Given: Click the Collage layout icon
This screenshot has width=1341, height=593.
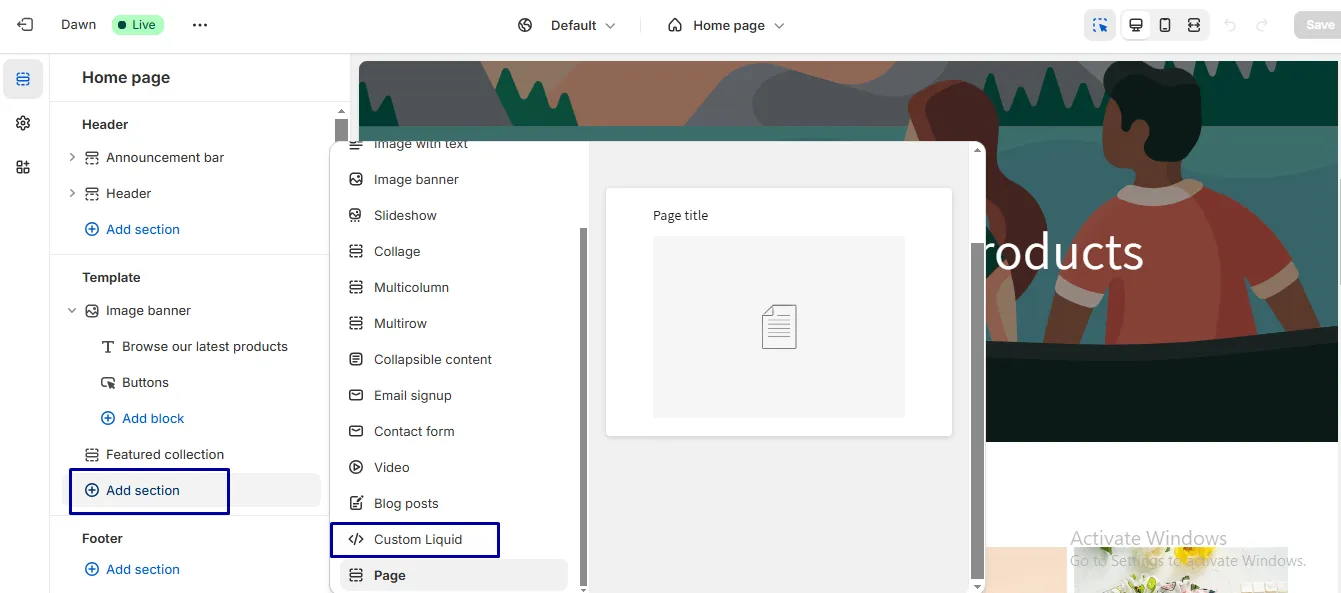Looking at the screenshot, I should pos(355,251).
